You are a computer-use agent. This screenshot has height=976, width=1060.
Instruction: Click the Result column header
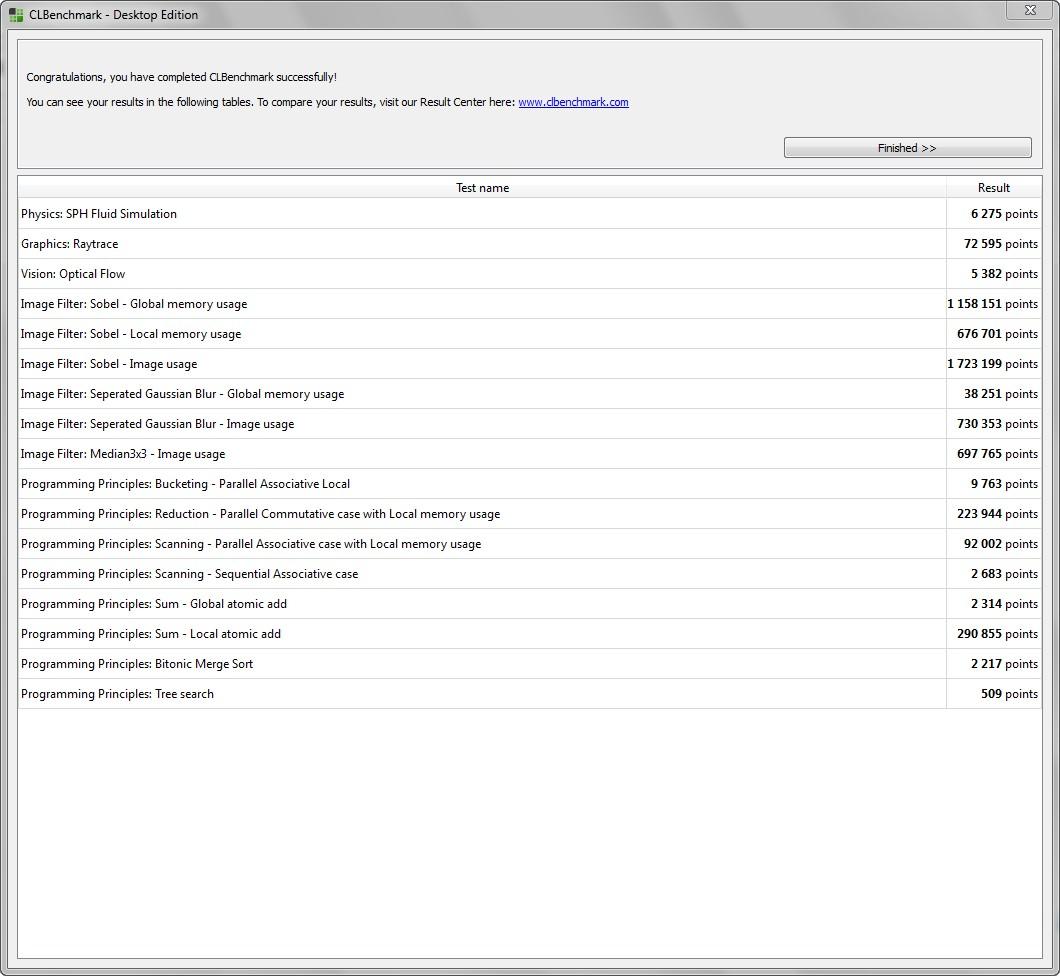tap(993, 188)
